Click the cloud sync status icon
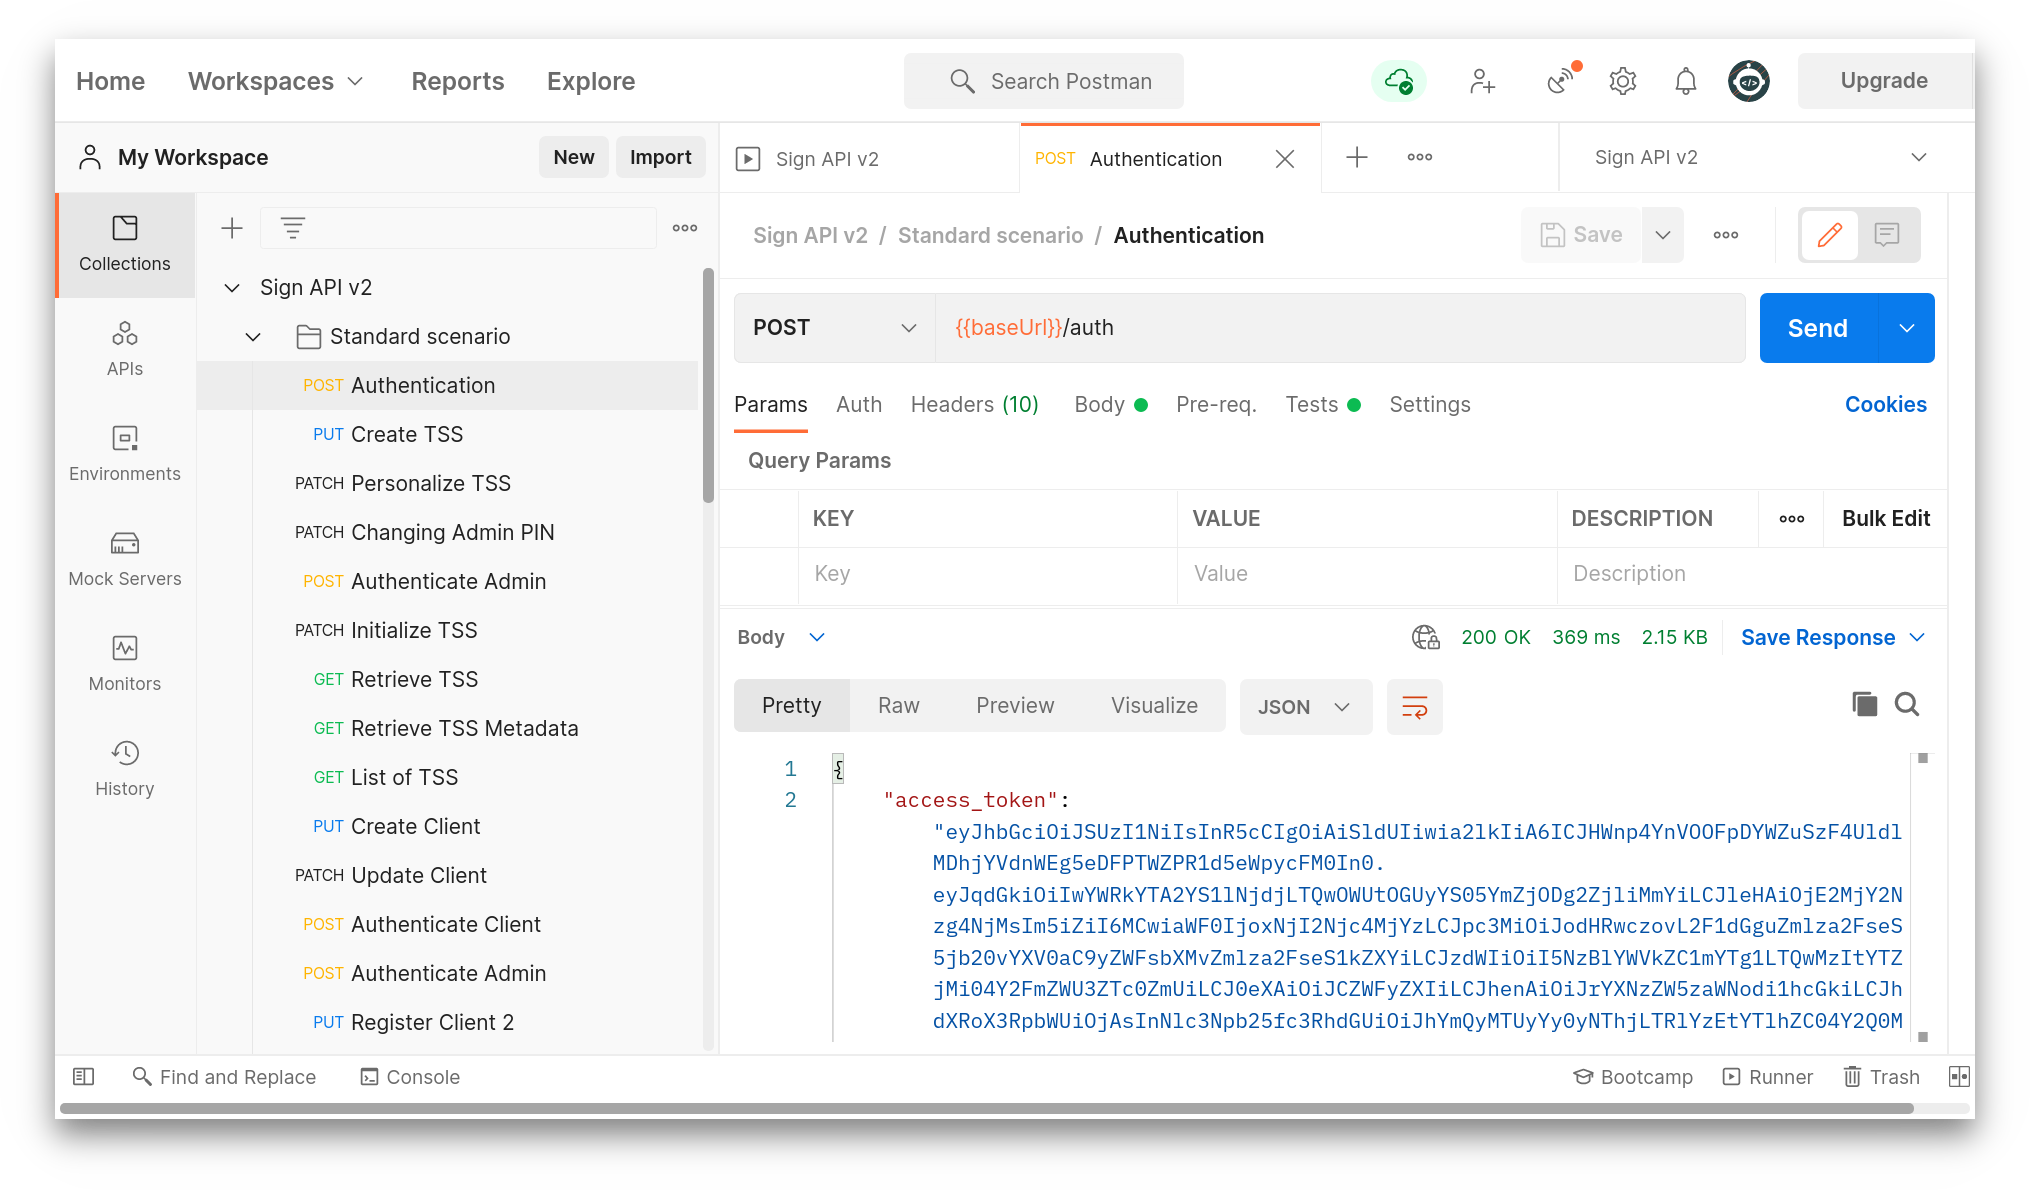This screenshot has height=1190, width=2030. point(1398,81)
